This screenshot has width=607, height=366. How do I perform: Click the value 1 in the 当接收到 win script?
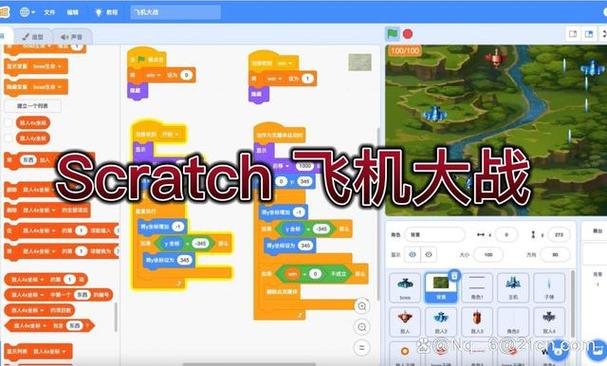pos(308,79)
